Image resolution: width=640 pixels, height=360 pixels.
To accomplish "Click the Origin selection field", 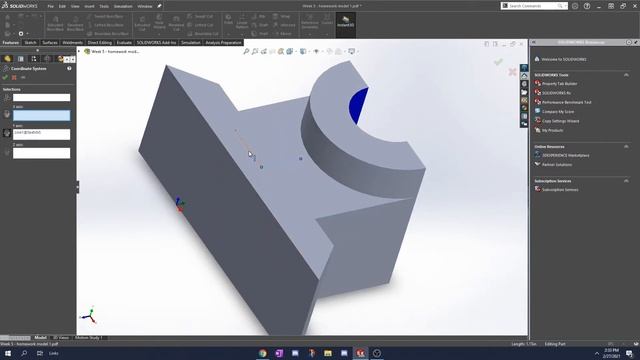I will pos(41,98).
